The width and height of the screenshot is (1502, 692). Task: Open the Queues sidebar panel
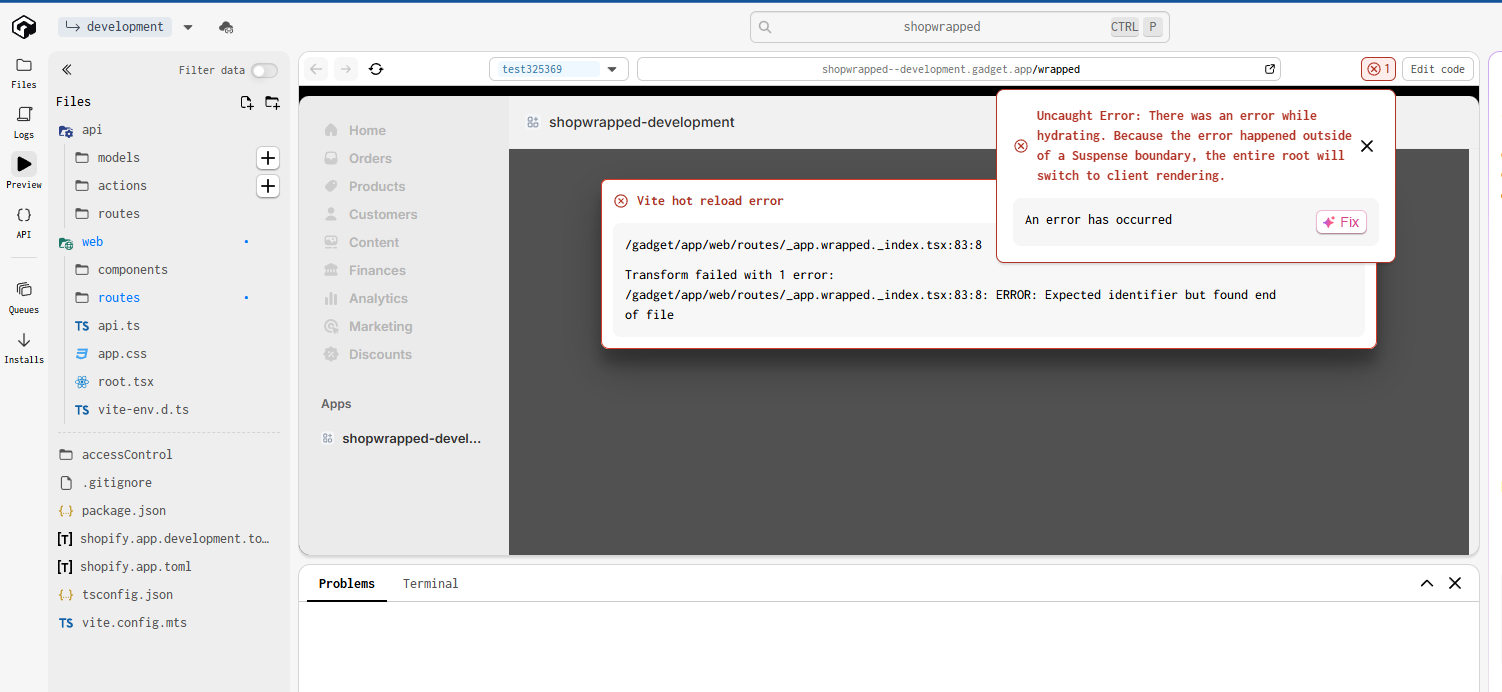point(24,297)
